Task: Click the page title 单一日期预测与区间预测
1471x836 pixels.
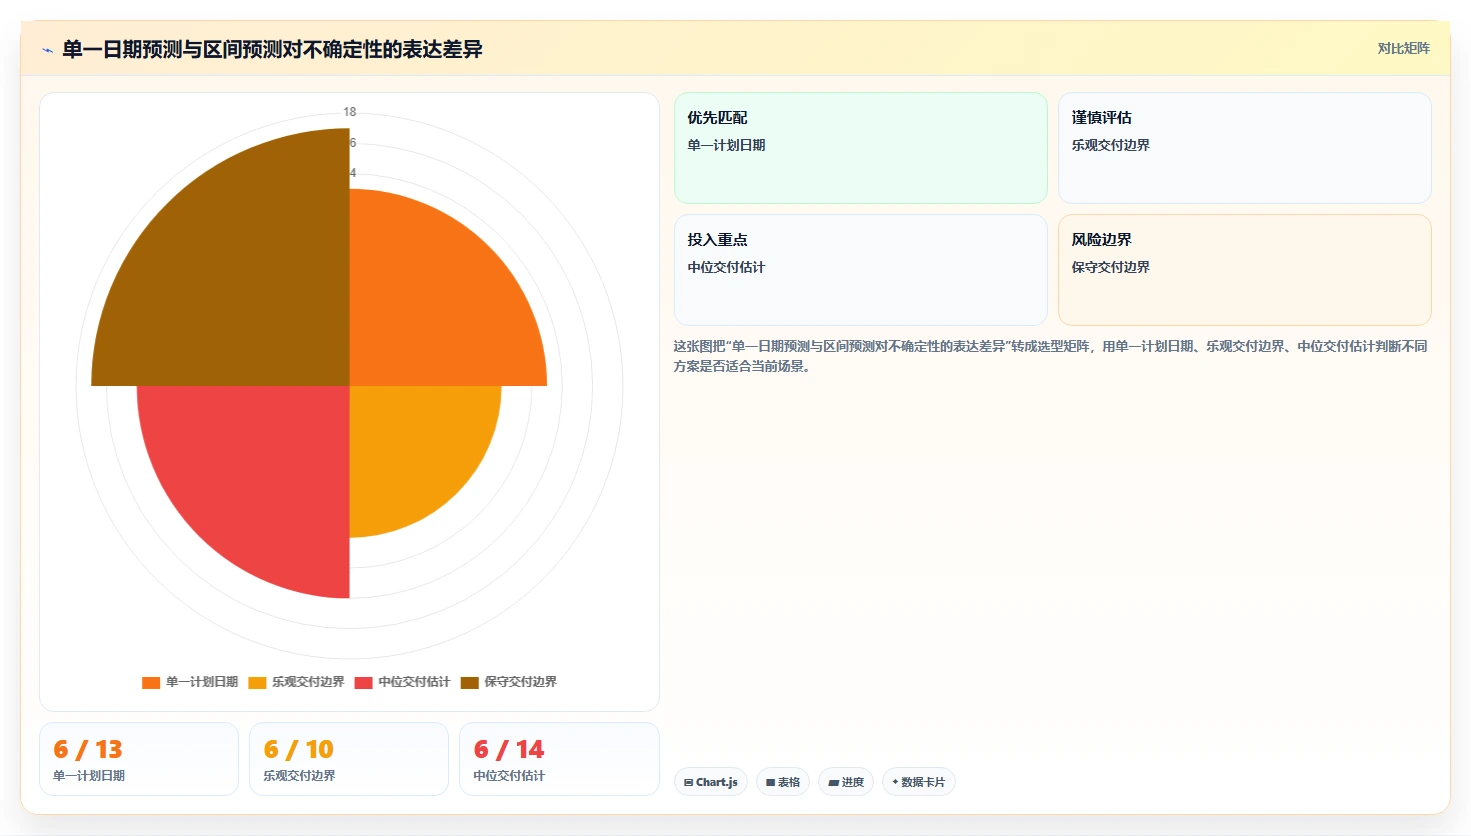Action: pyautogui.click(x=272, y=49)
